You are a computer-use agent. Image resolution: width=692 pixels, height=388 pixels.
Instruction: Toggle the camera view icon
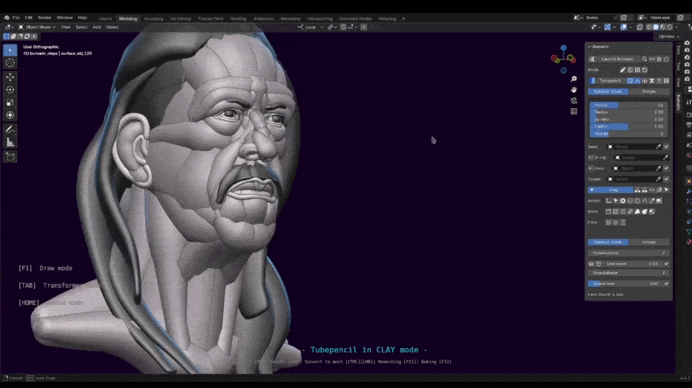coord(574,101)
